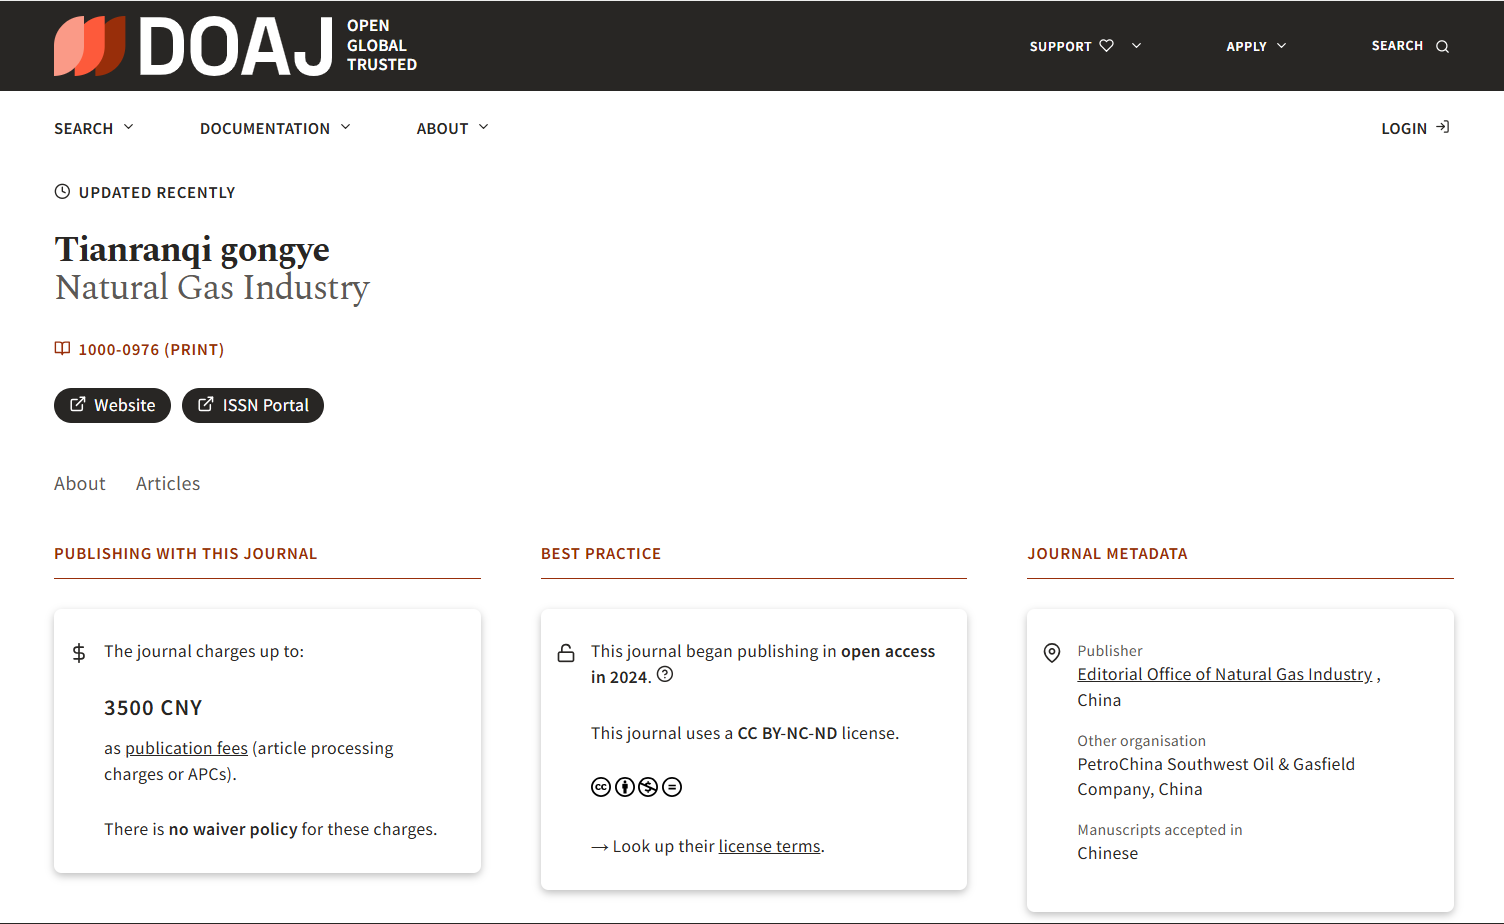The width and height of the screenshot is (1504, 924).
Task: Expand the Documentation menu
Action: [275, 128]
